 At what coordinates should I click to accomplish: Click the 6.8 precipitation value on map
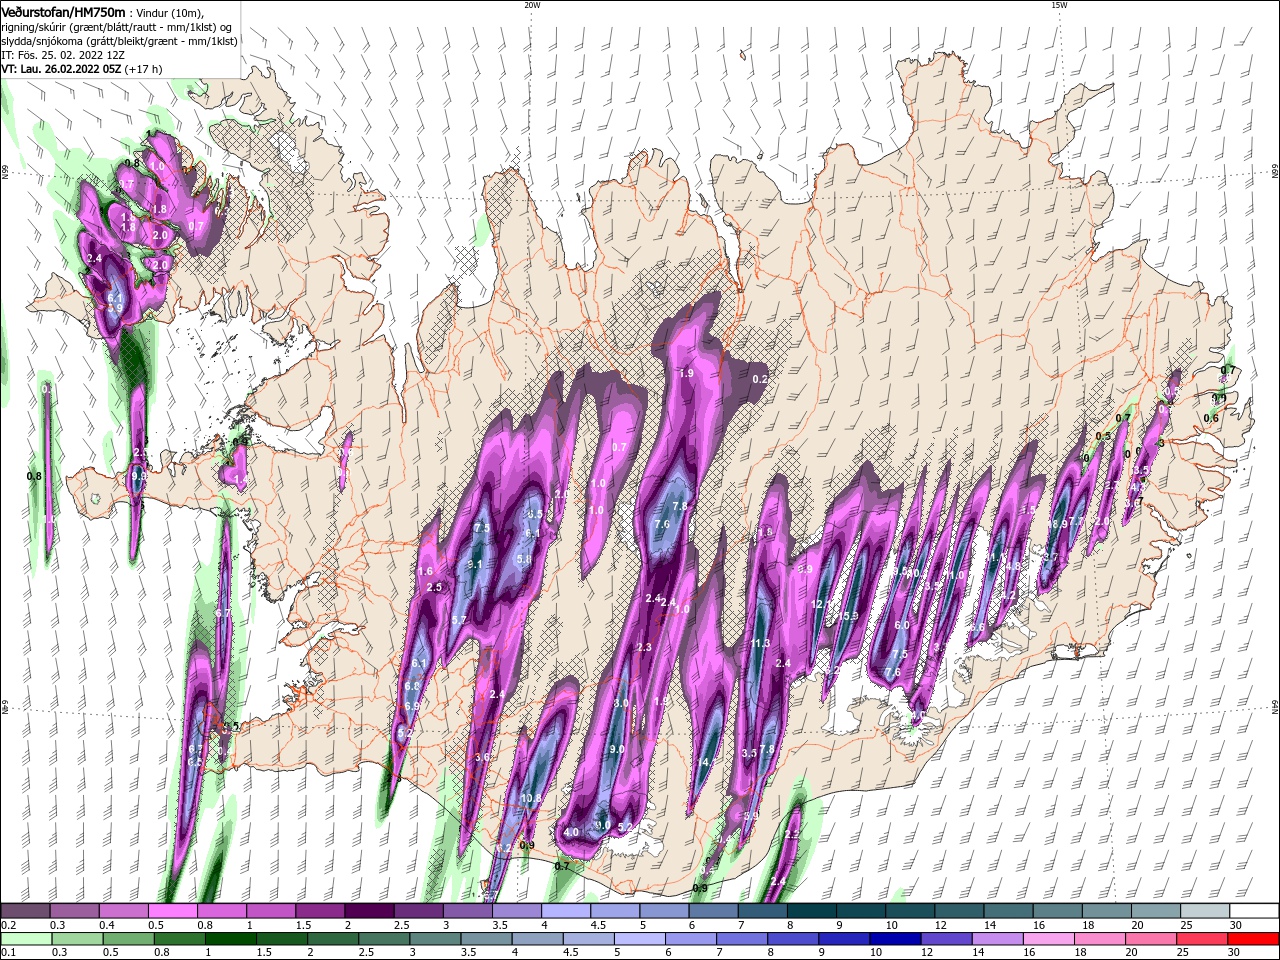click(x=412, y=686)
